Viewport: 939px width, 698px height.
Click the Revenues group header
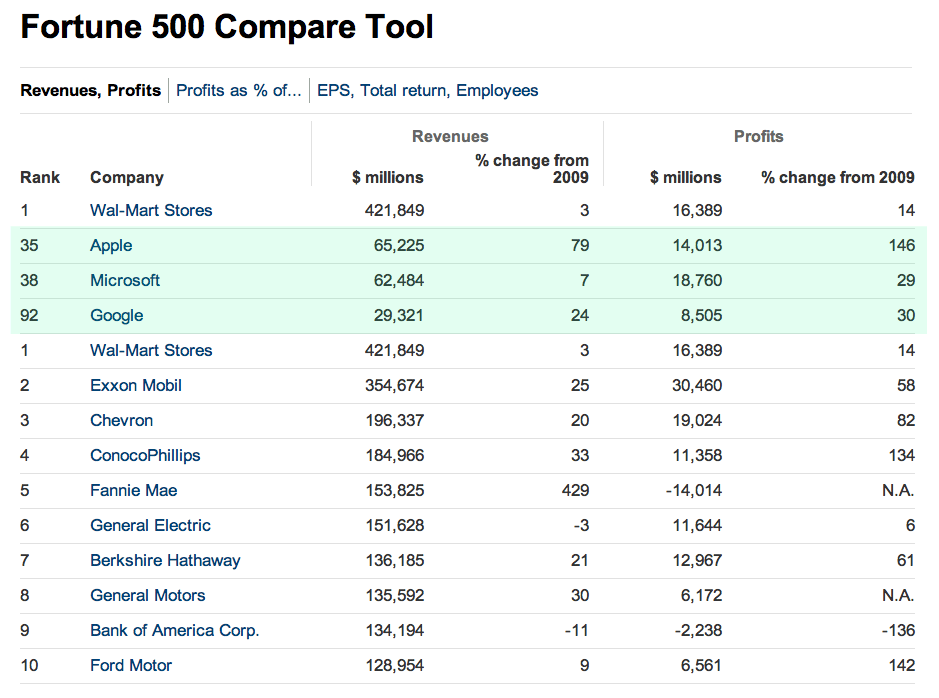click(x=450, y=136)
